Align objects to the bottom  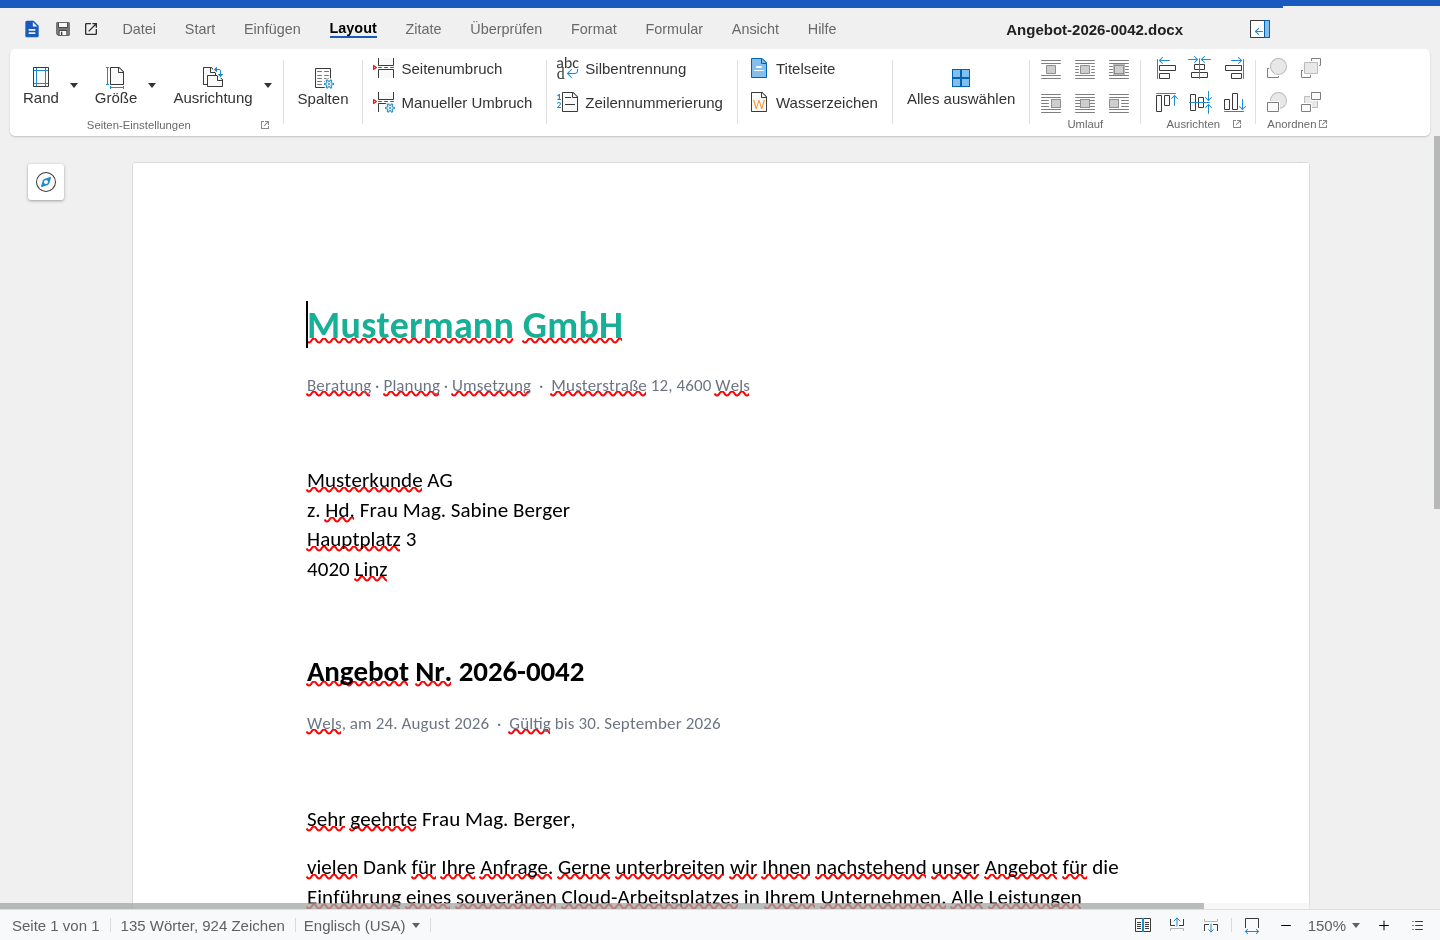[1234, 102]
